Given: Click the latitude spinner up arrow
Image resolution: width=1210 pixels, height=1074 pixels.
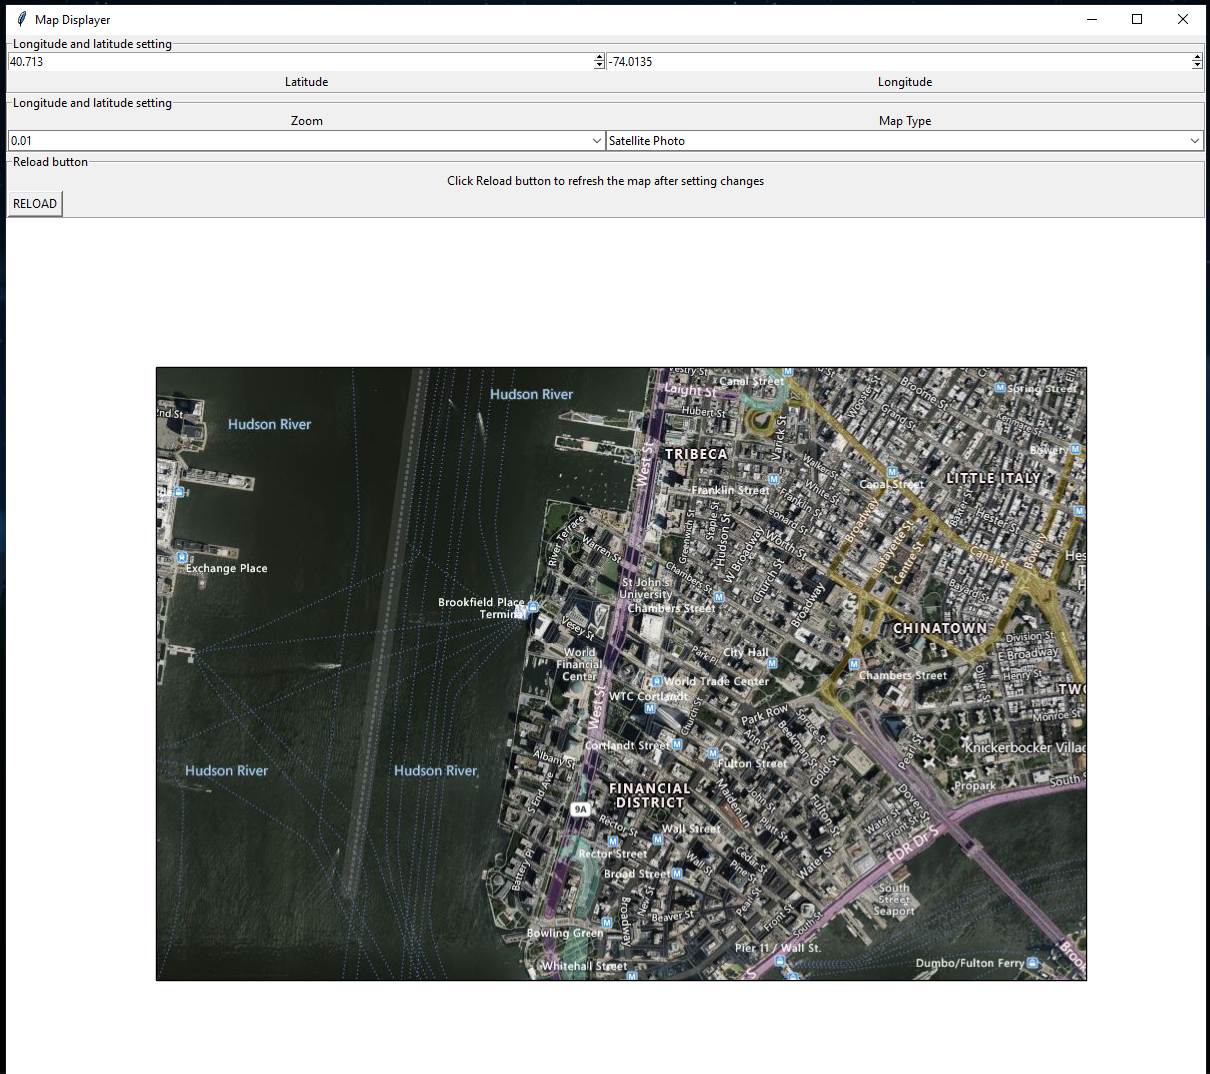Looking at the screenshot, I should click(598, 57).
